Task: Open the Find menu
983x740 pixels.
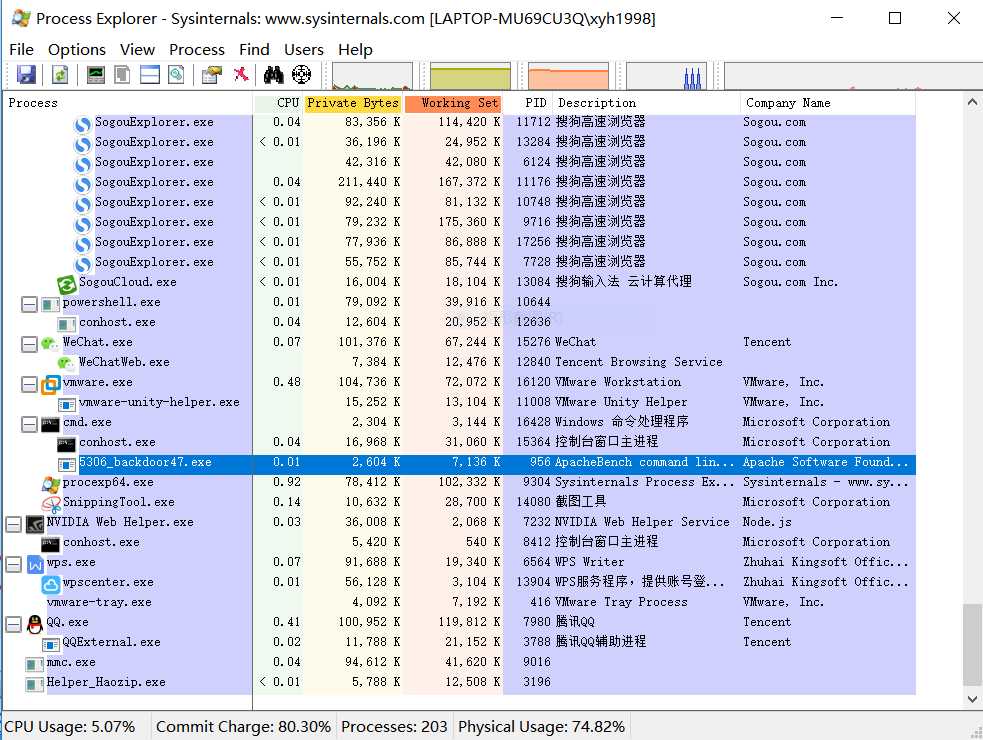Action: (x=254, y=50)
